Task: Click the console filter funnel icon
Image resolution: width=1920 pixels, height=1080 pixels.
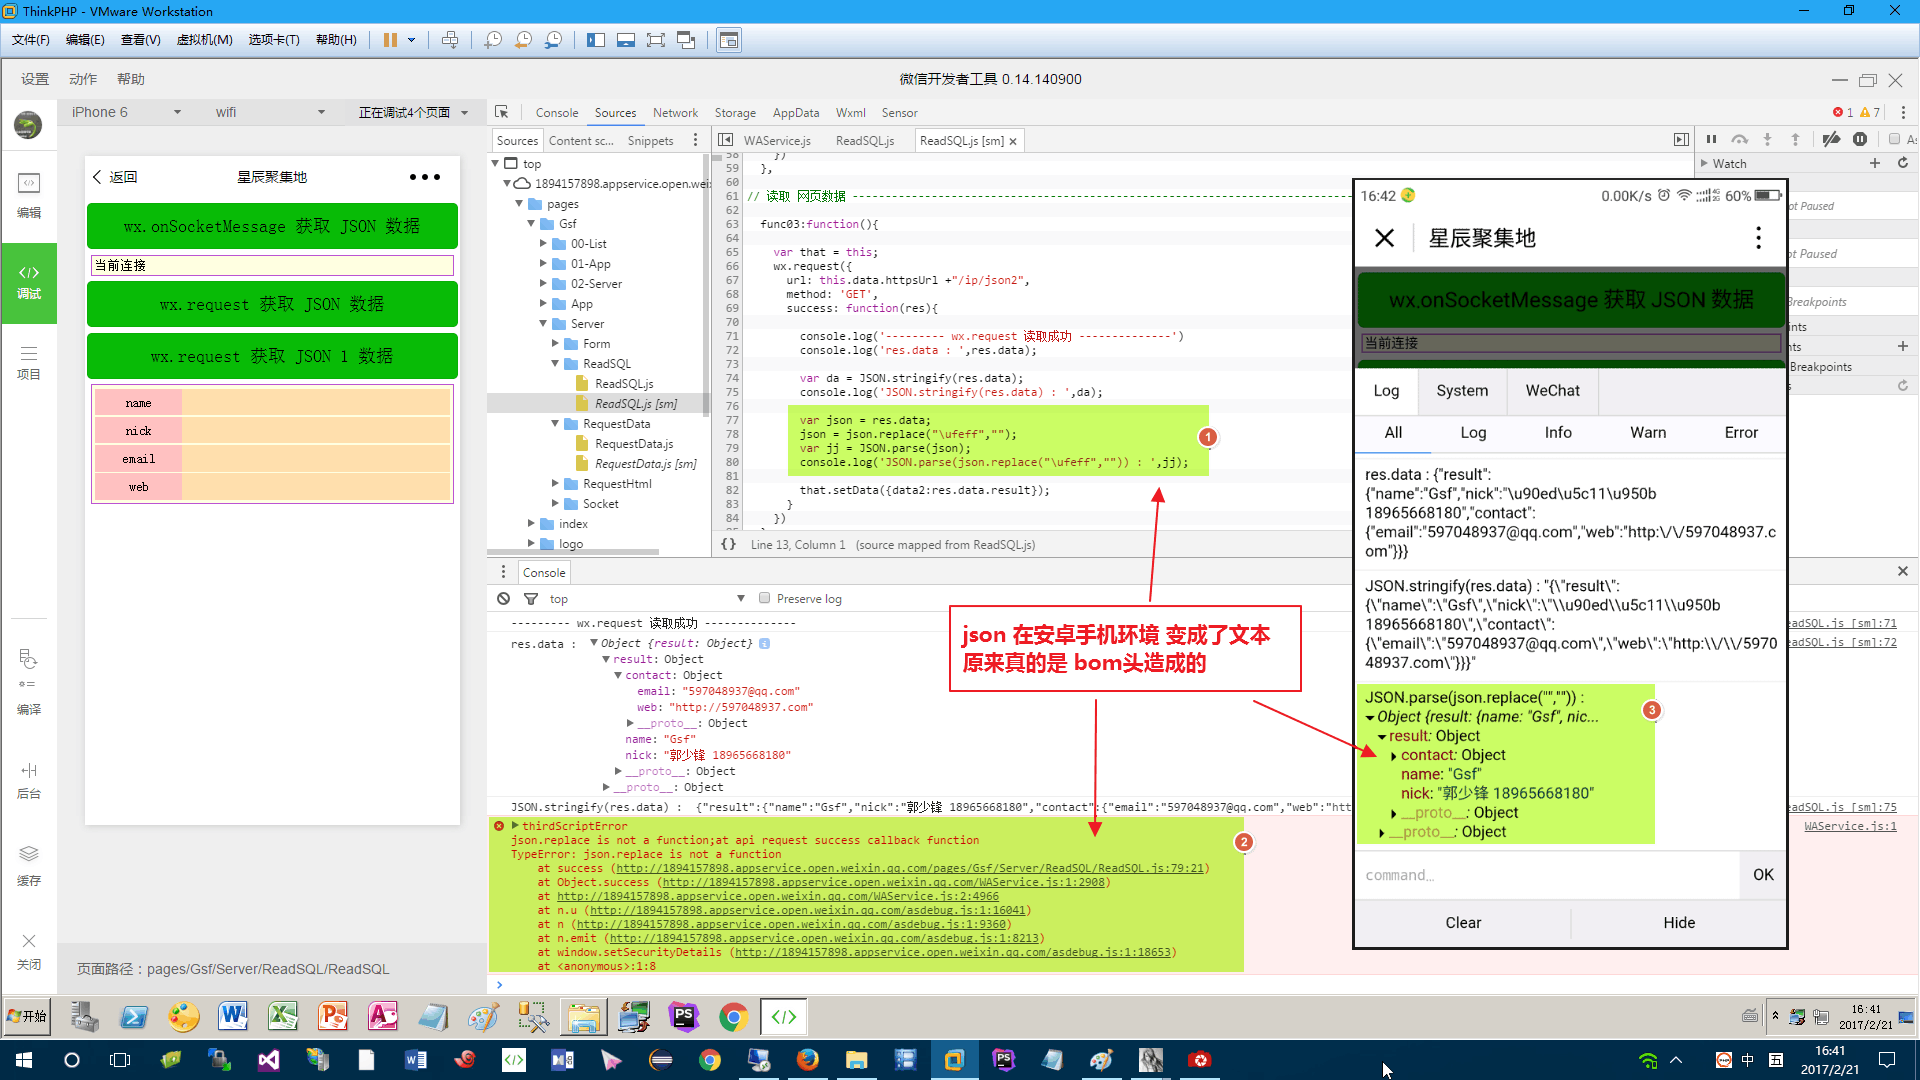Action: (531, 598)
